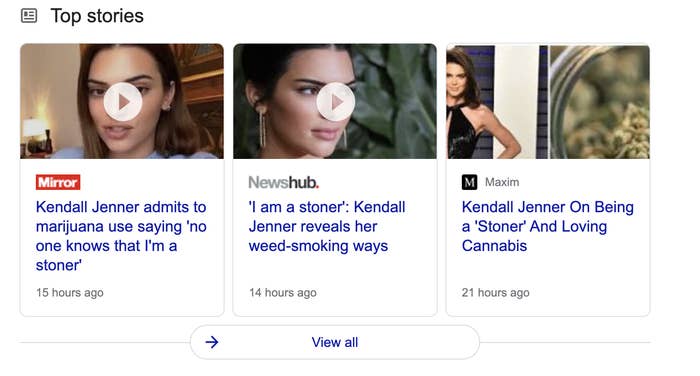
Task: Click the Maxim M logo icon
Action: pyautogui.click(x=470, y=182)
